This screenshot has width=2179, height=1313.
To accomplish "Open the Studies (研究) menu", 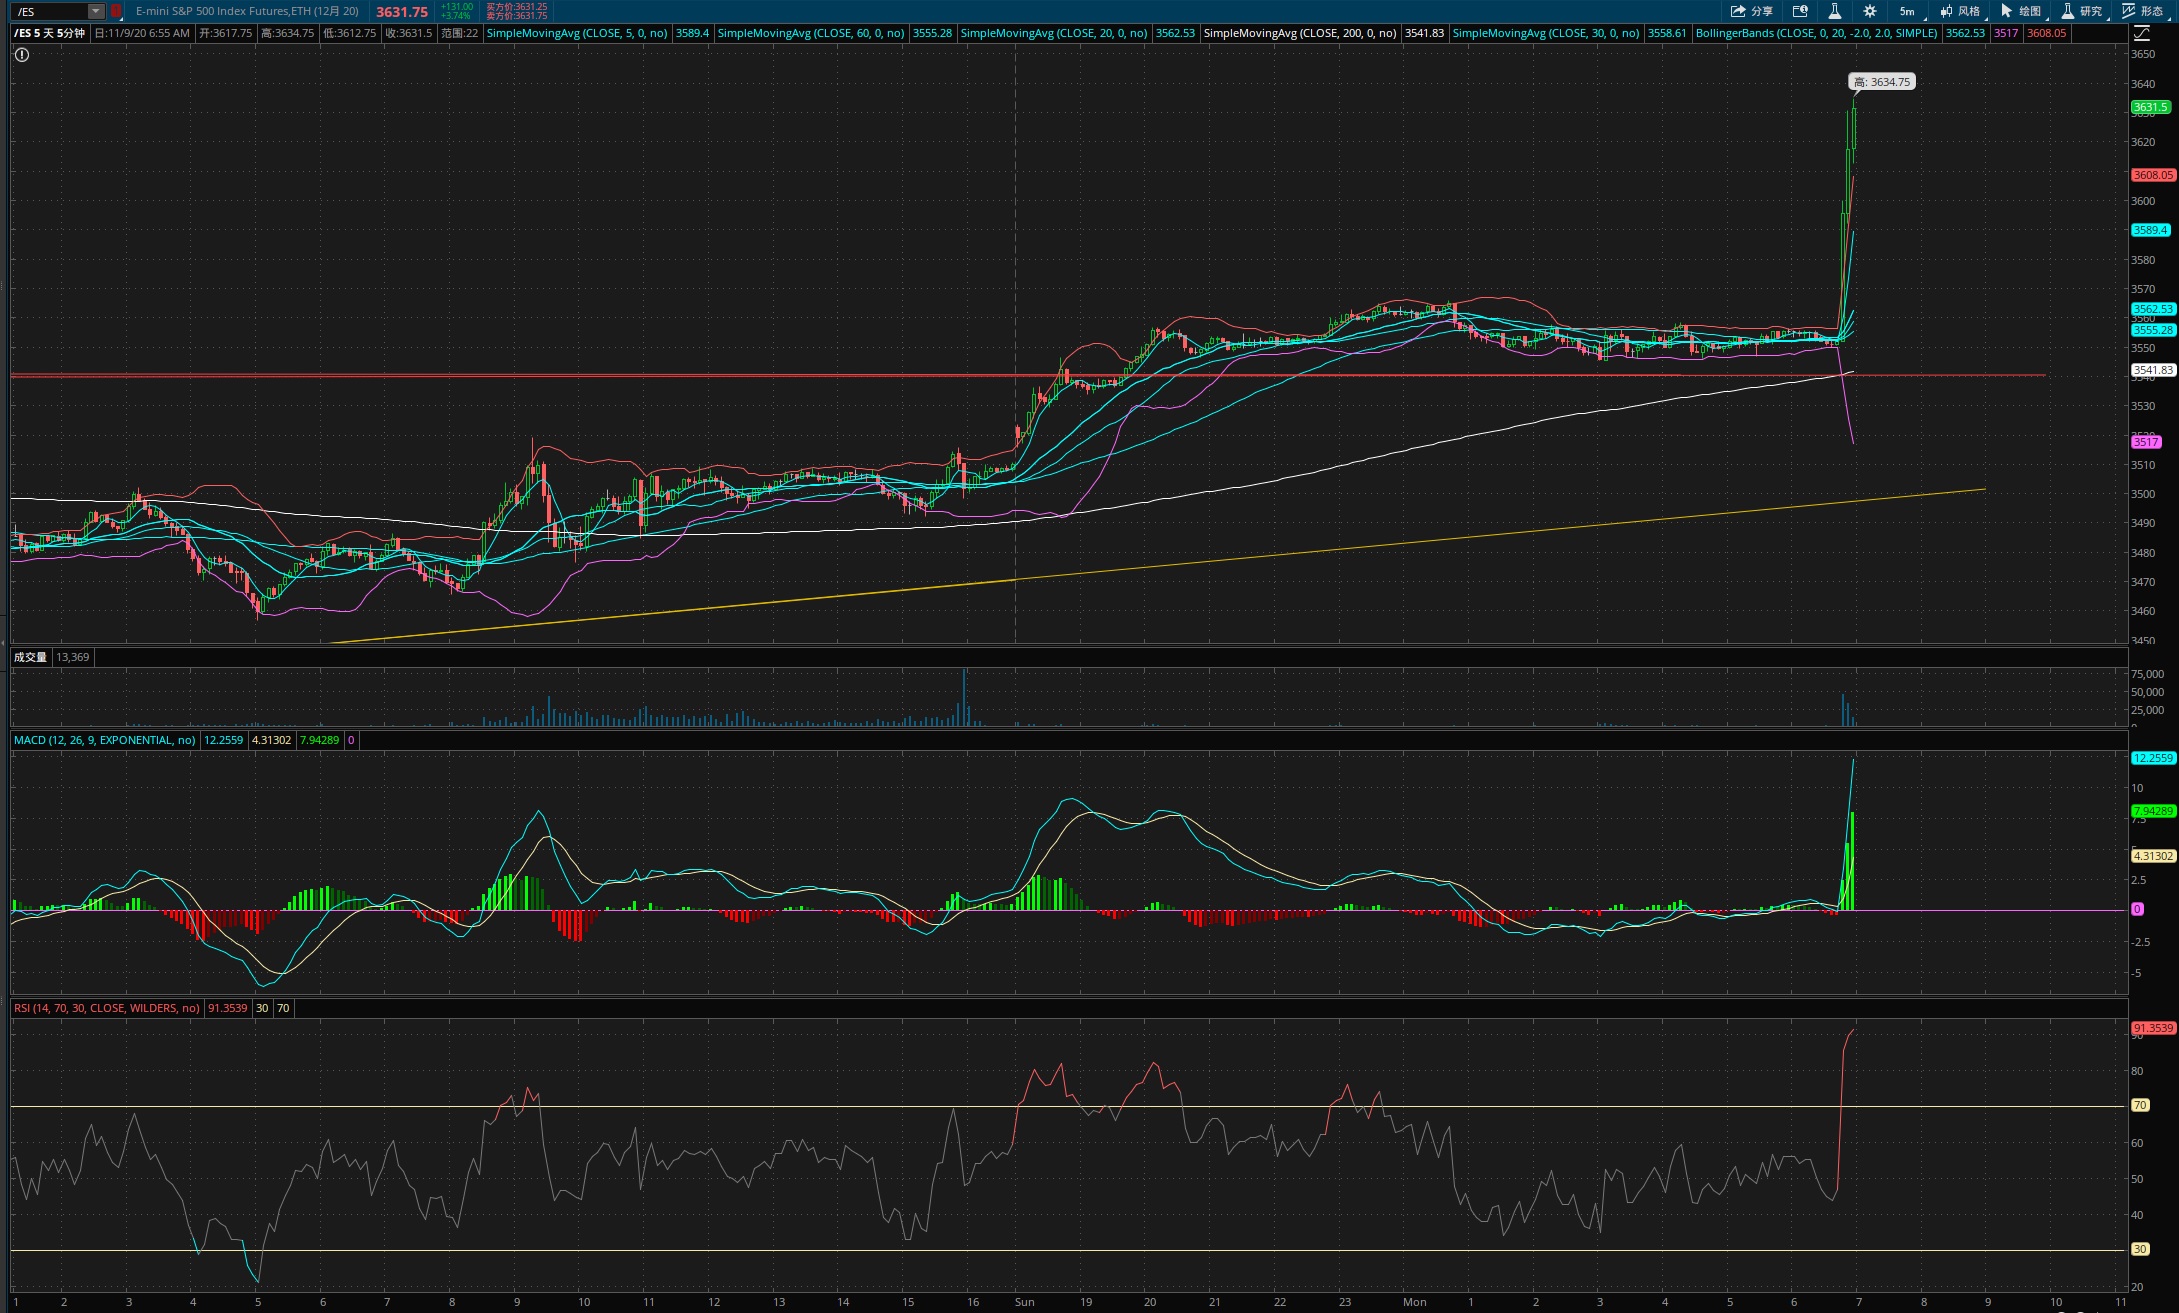I will [2083, 11].
